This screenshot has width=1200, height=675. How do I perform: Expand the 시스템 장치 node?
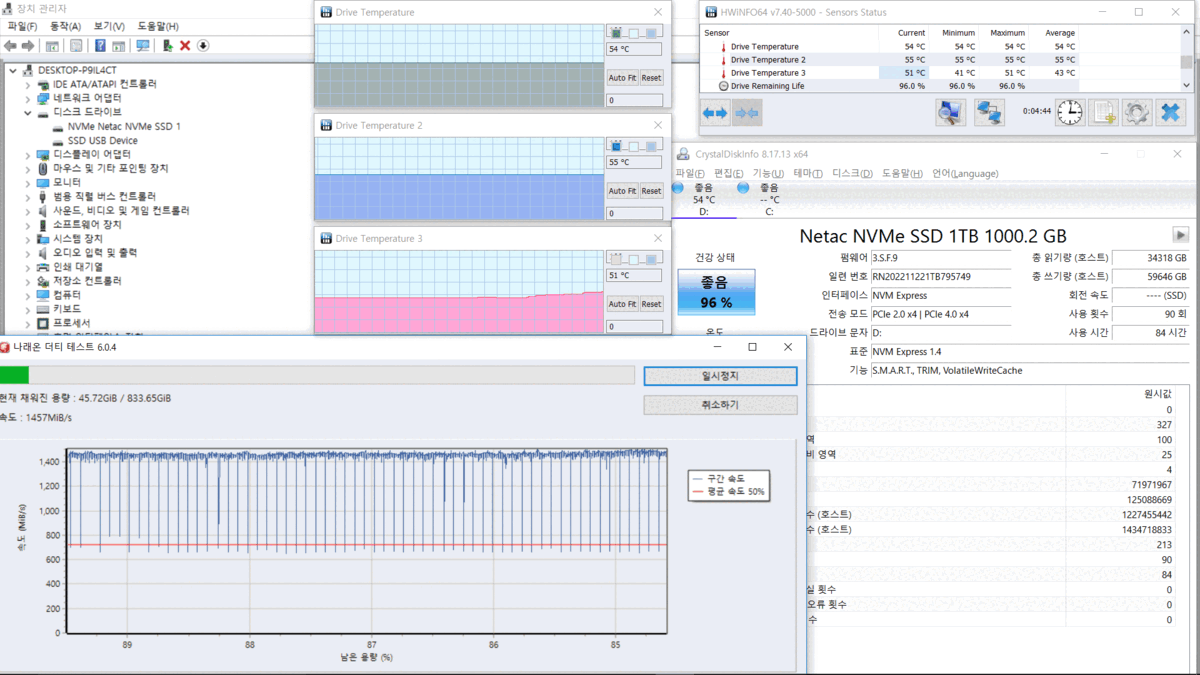pos(28,239)
